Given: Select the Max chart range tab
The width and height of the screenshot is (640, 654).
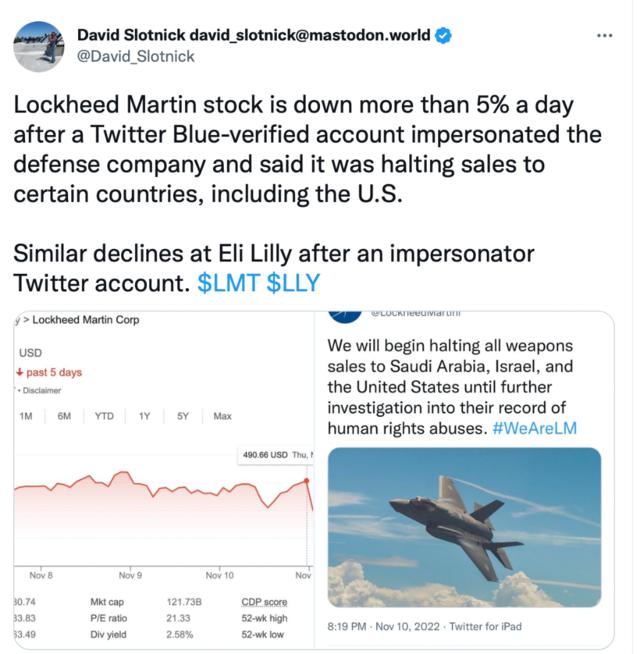Looking at the screenshot, I should (222, 416).
